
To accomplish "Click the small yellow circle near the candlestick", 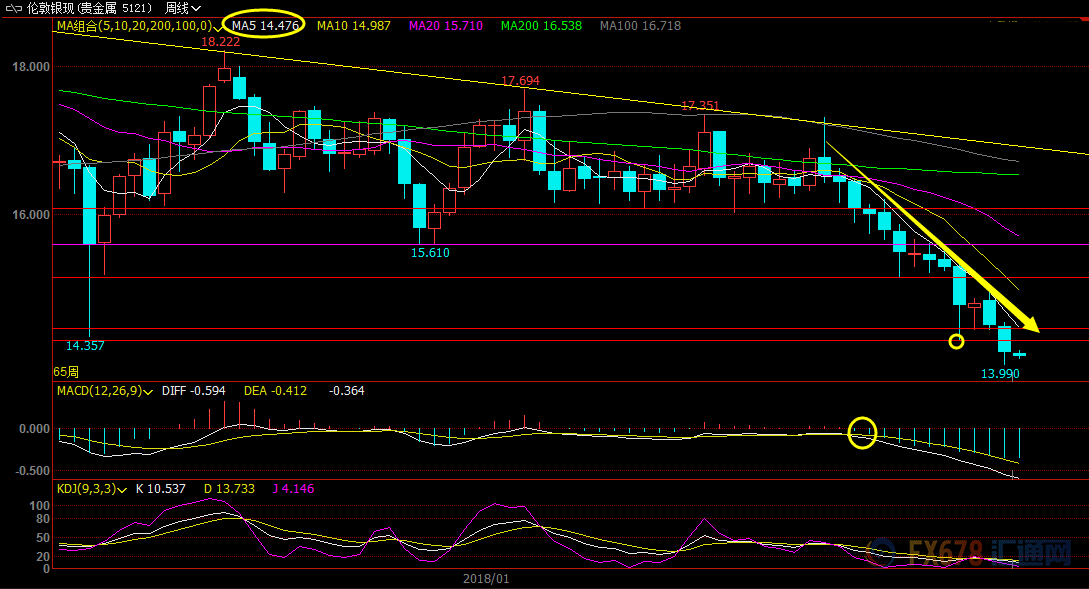I will [956, 341].
